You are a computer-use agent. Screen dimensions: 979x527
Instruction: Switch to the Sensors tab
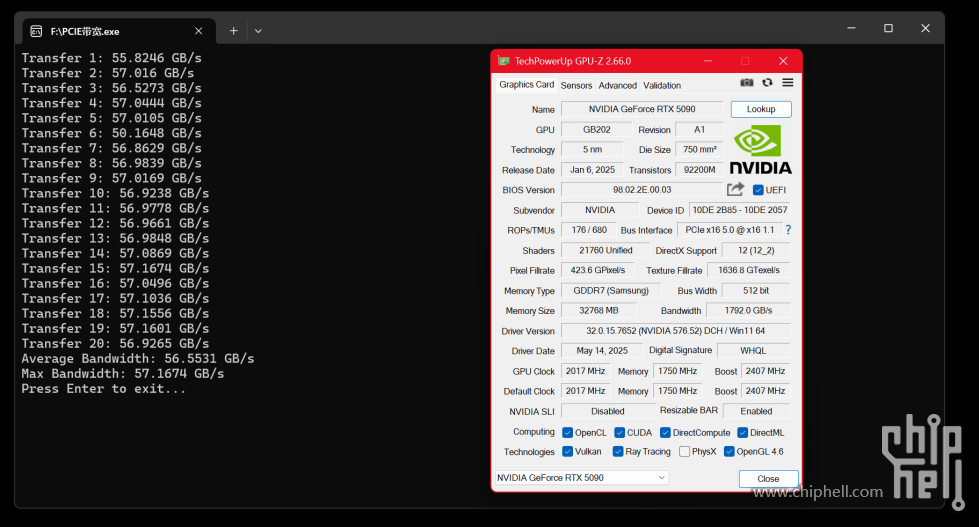[576, 86]
